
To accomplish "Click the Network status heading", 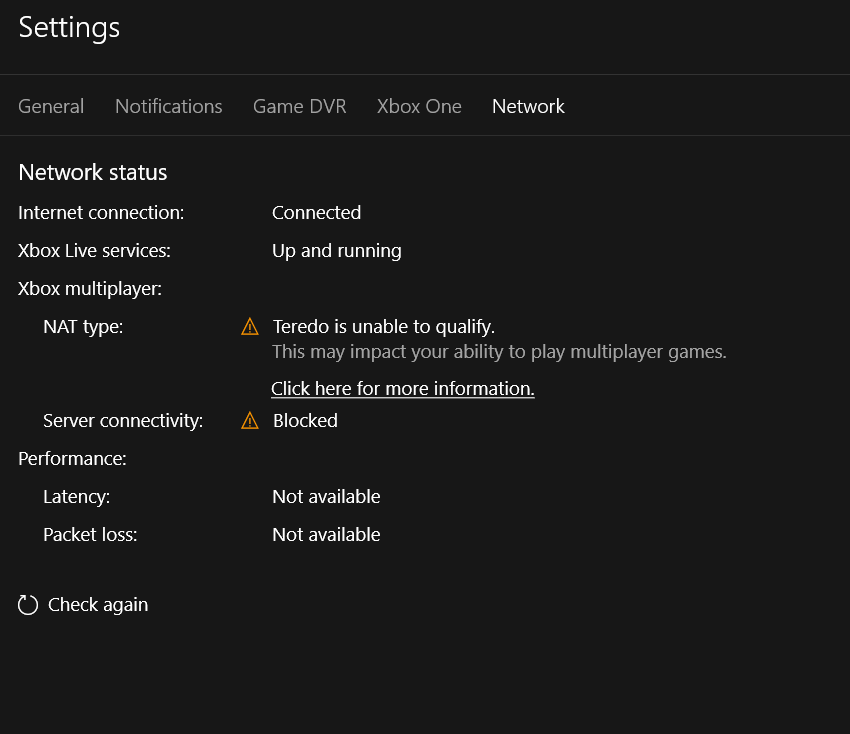I will coord(93,172).
